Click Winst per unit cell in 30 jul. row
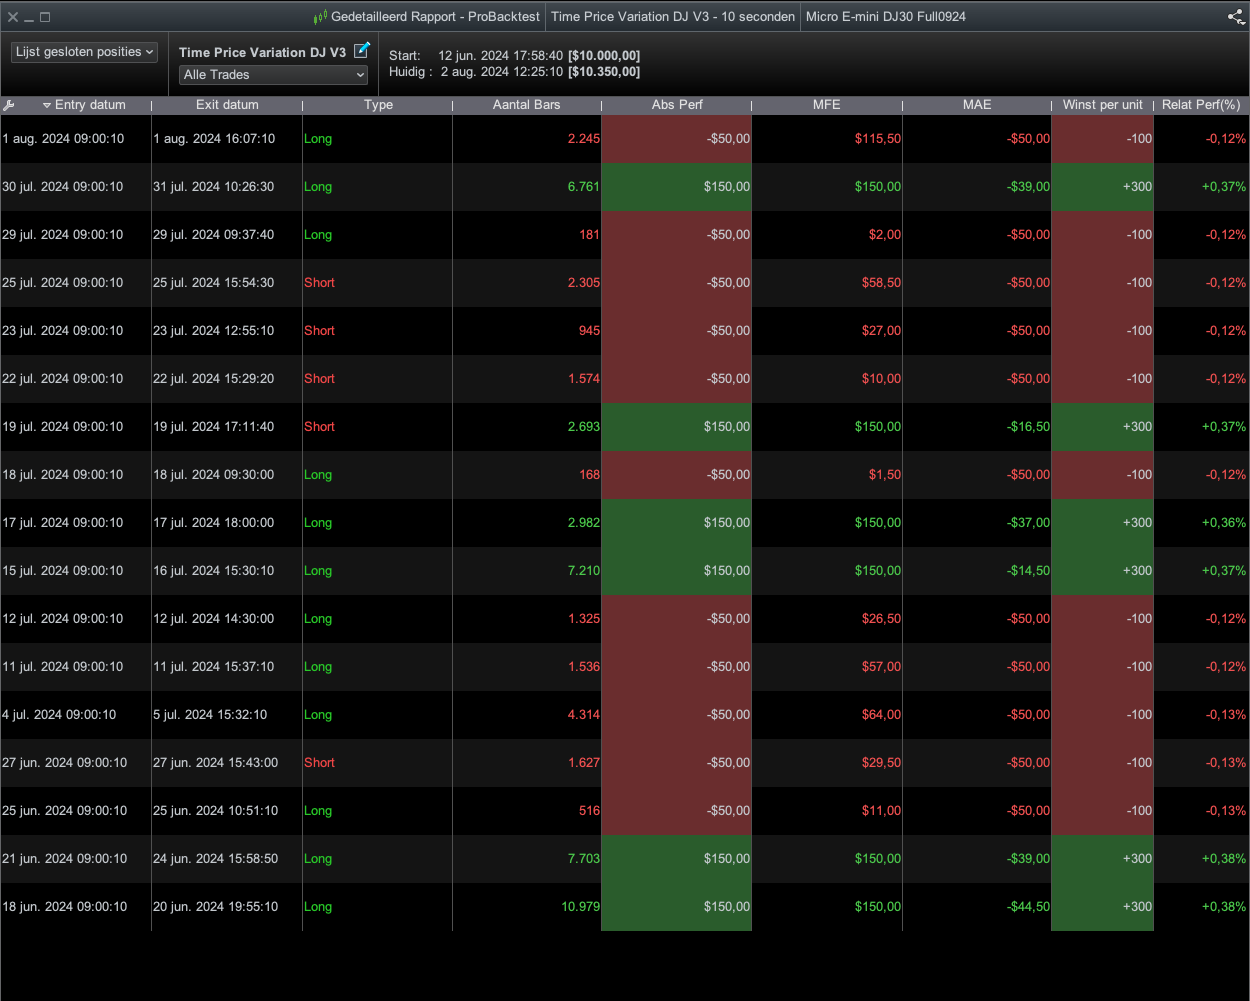The width and height of the screenshot is (1250, 1001). pyautogui.click(x=1102, y=187)
